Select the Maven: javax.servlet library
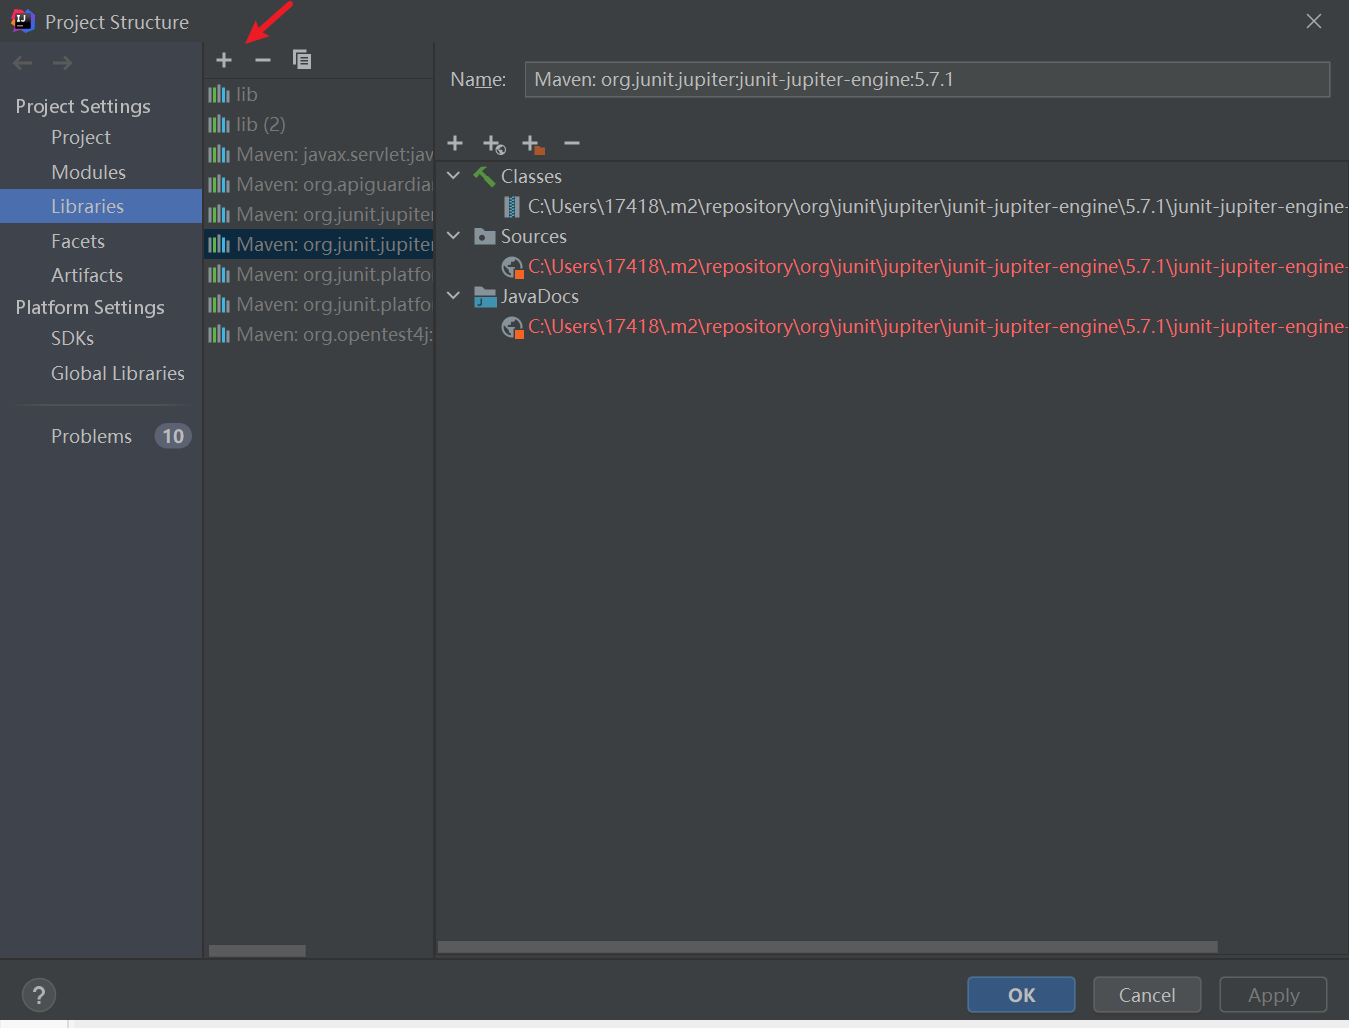 point(319,154)
